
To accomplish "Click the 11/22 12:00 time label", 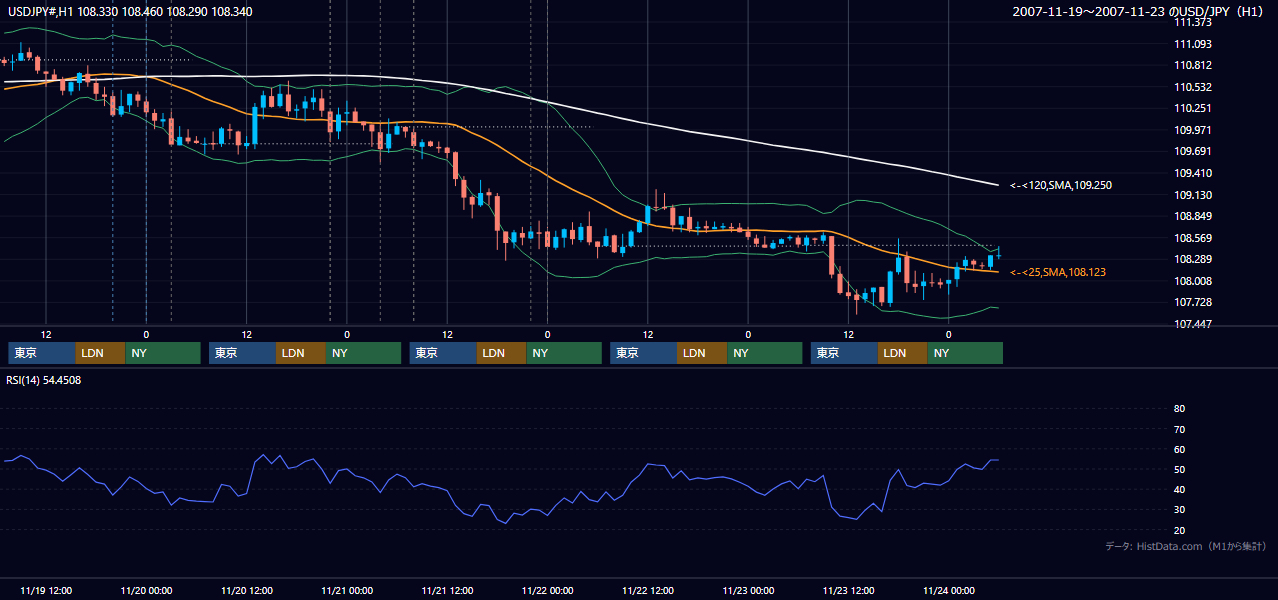I will tap(648, 590).
